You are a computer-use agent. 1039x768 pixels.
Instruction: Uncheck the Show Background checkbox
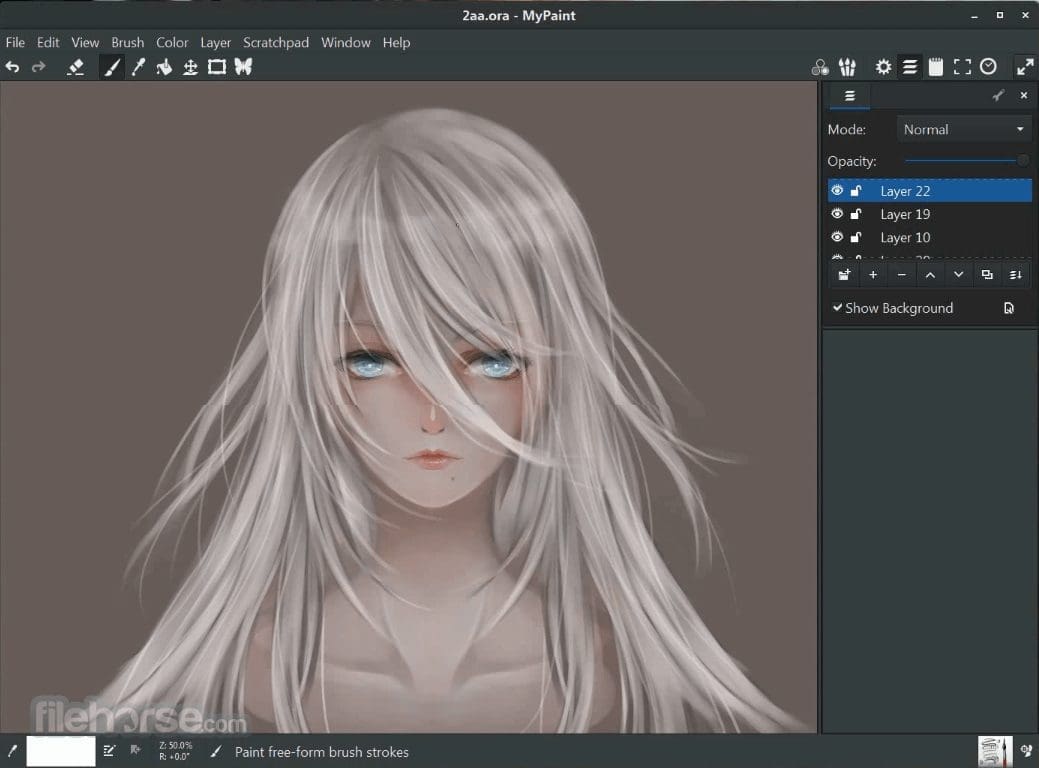(x=838, y=308)
